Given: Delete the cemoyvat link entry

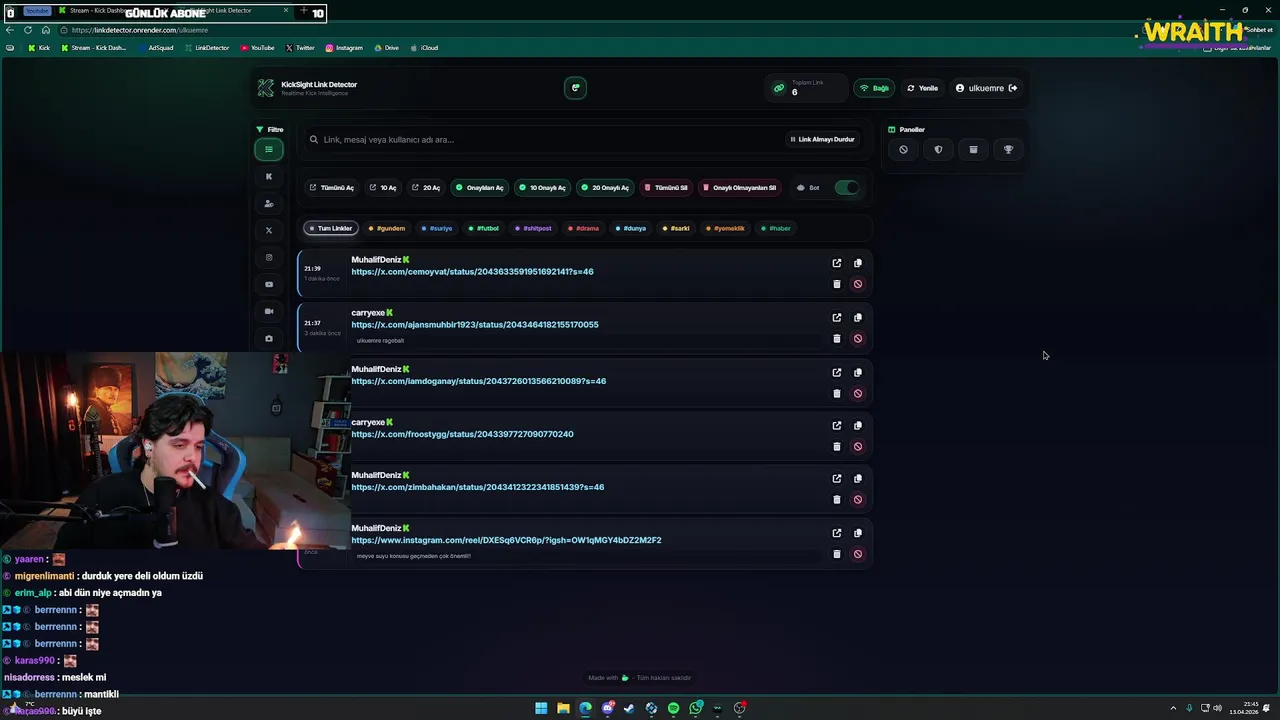Looking at the screenshot, I should point(837,284).
